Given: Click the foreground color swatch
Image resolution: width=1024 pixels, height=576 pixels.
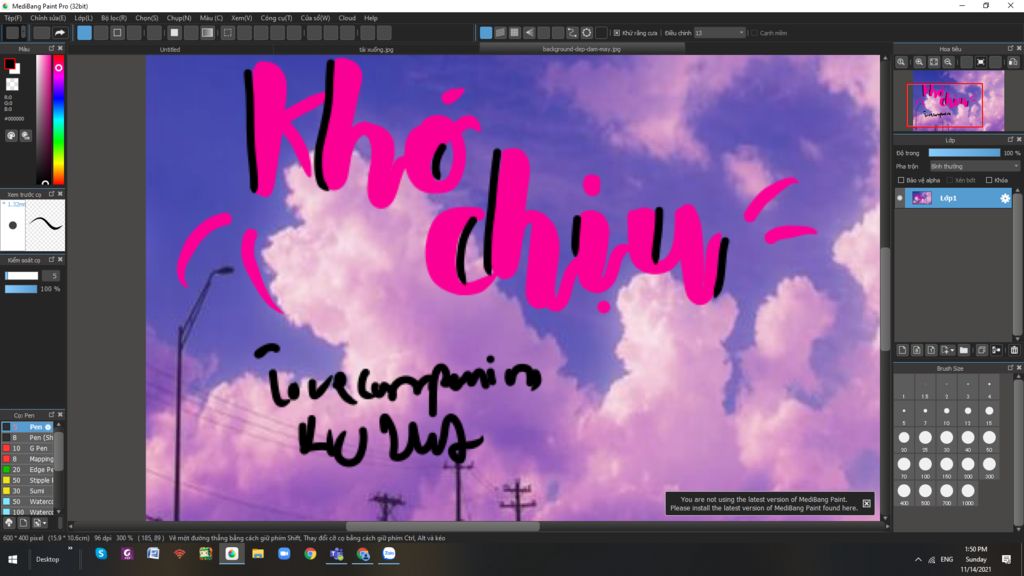Looking at the screenshot, I should pyautogui.click(x=10, y=64).
